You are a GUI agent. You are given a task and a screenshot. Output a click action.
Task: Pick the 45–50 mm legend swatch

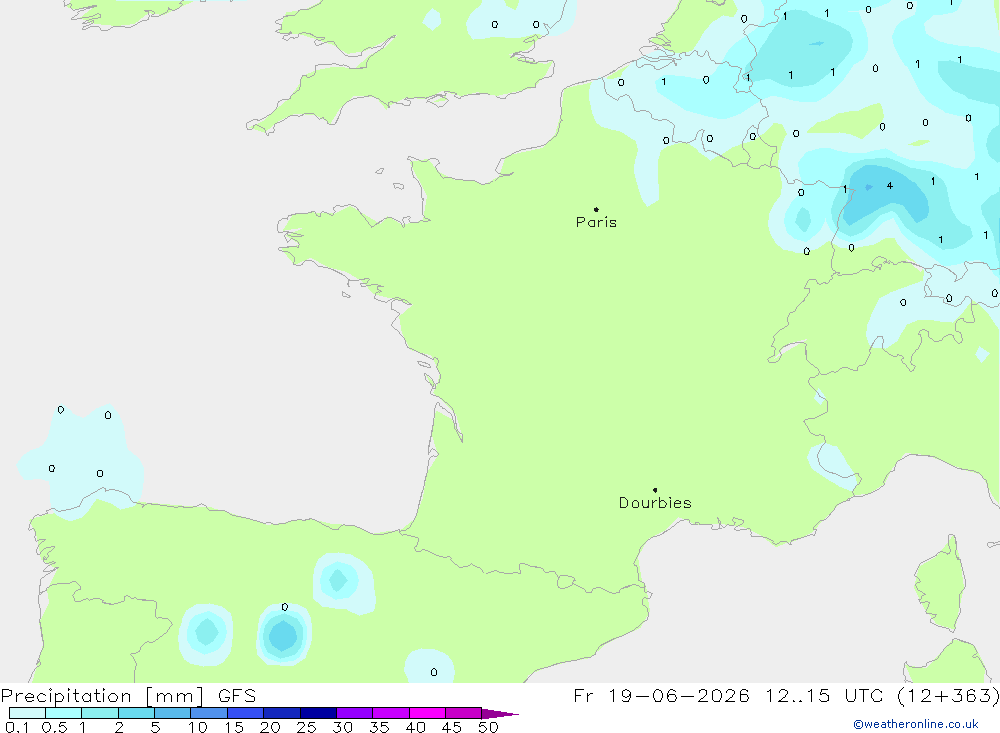coord(464,713)
